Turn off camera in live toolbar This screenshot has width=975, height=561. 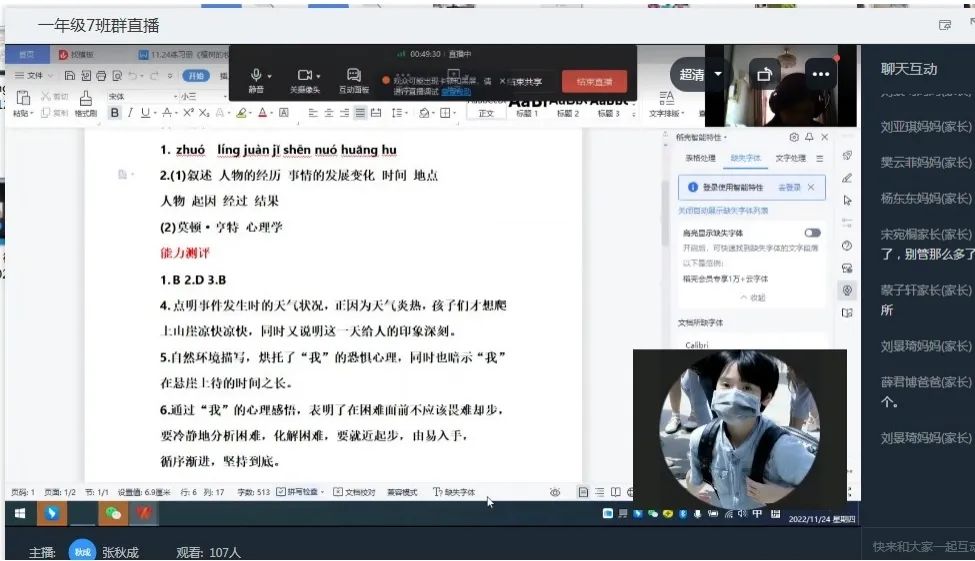(x=305, y=80)
